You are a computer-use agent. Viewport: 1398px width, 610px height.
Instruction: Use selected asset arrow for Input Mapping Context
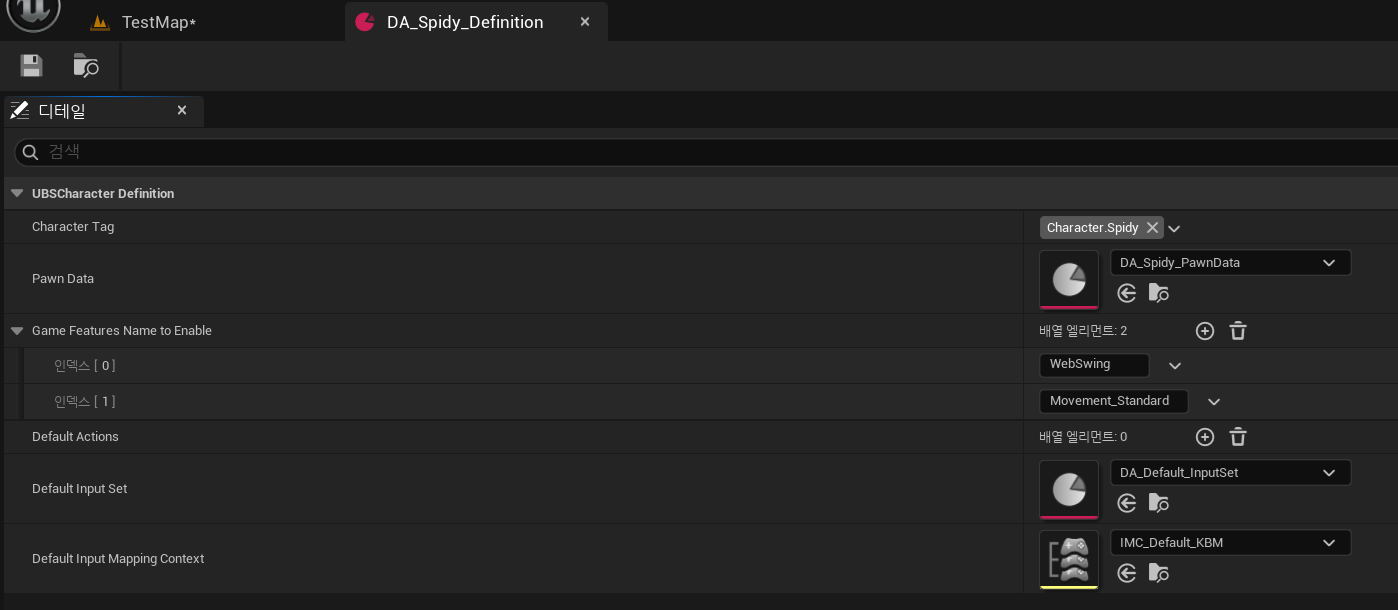[1127, 573]
